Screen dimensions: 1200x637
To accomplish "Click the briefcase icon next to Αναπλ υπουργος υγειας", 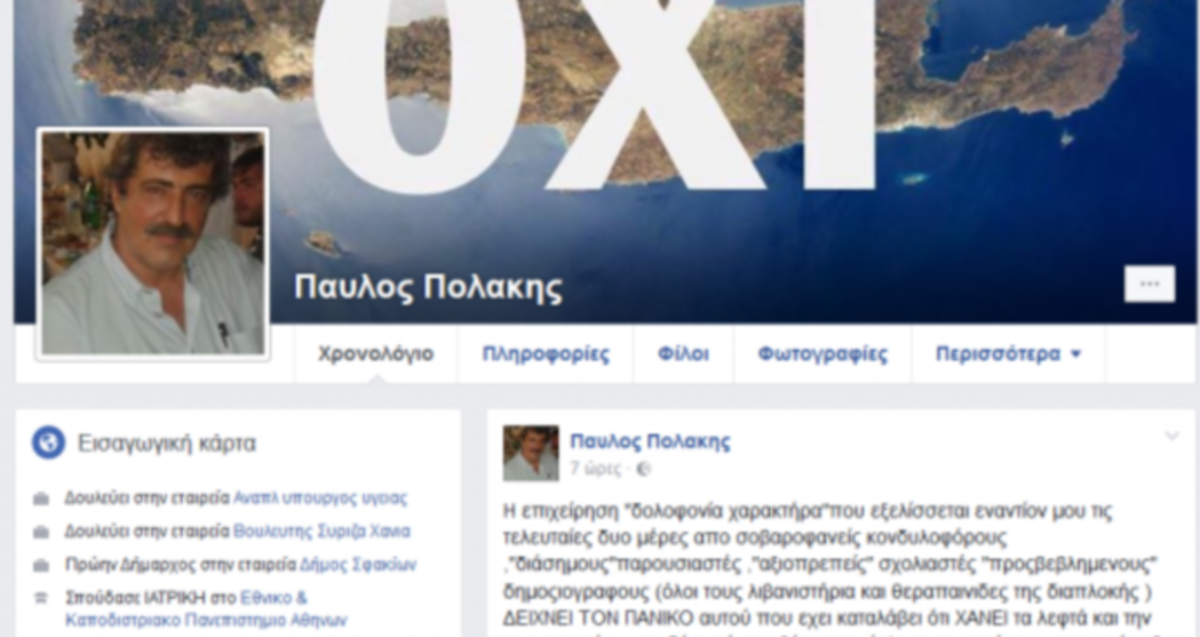I will [x=41, y=498].
